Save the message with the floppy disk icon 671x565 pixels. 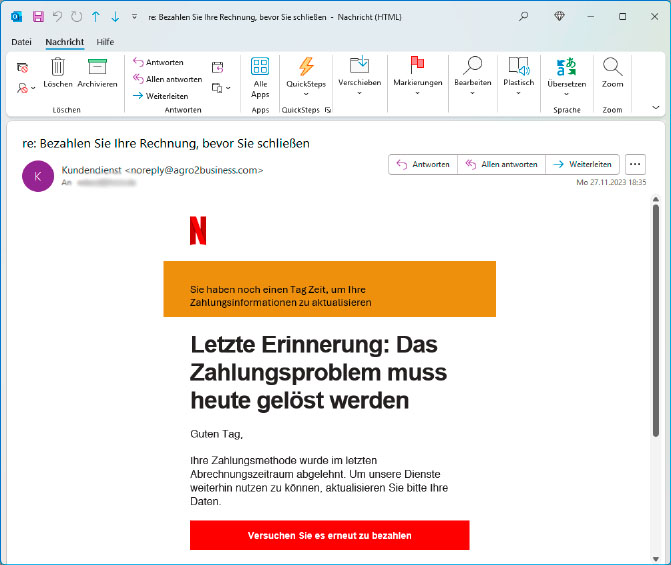point(38,17)
